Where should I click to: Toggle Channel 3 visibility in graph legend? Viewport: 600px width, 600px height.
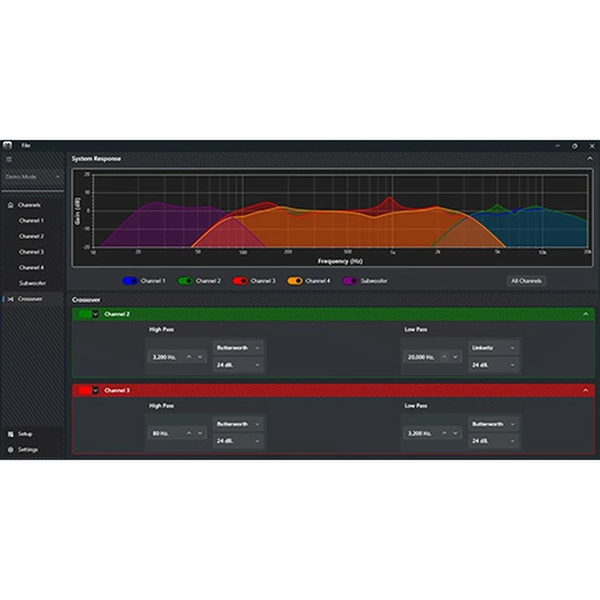[x=241, y=281]
